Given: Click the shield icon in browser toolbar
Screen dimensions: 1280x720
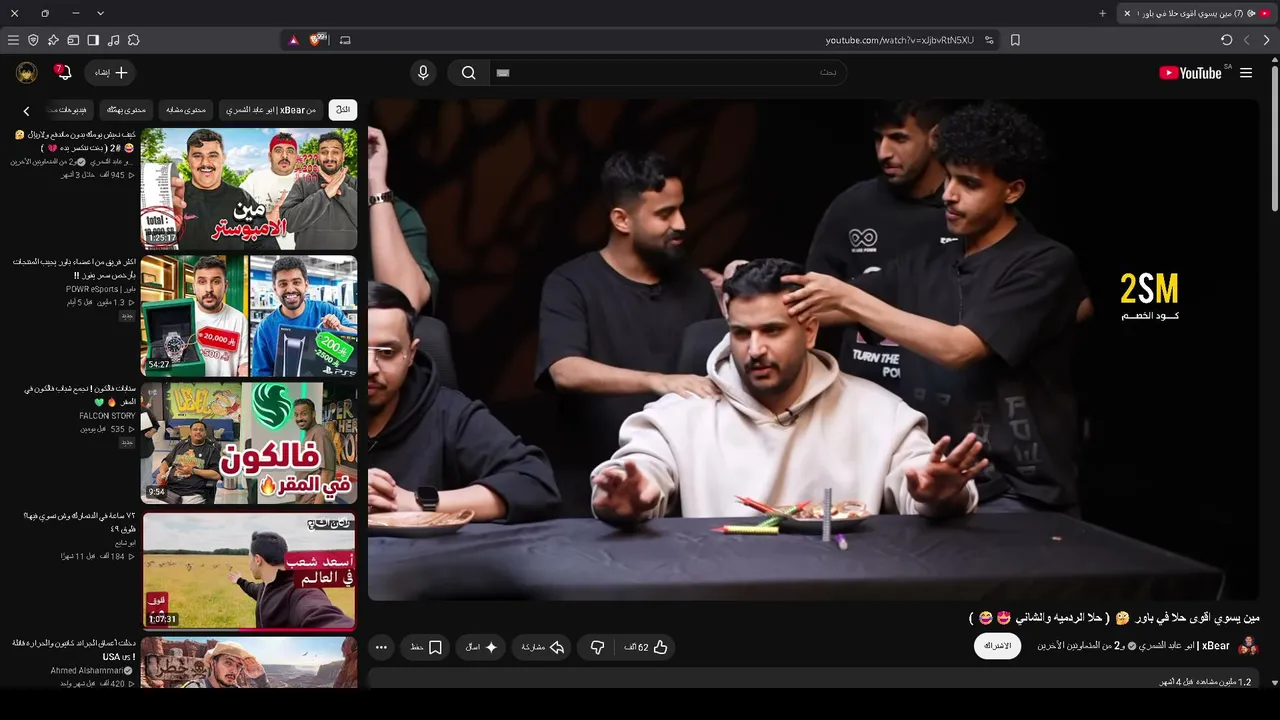Looking at the screenshot, I should pyautogui.click(x=33, y=40).
